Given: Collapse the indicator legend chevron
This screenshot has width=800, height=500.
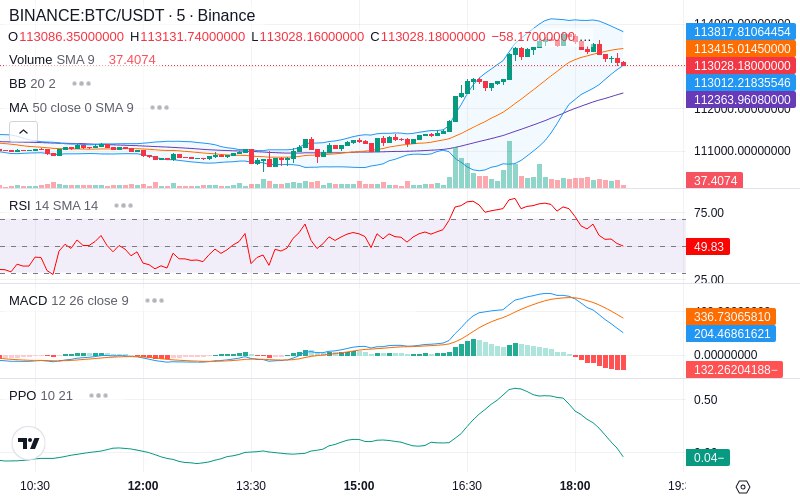Looking at the screenshot, I should (23, 132).
